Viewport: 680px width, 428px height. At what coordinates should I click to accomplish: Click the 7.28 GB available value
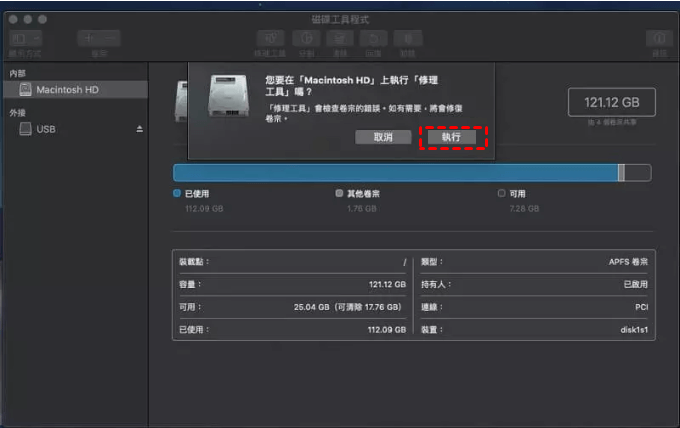tap(524, 209)
